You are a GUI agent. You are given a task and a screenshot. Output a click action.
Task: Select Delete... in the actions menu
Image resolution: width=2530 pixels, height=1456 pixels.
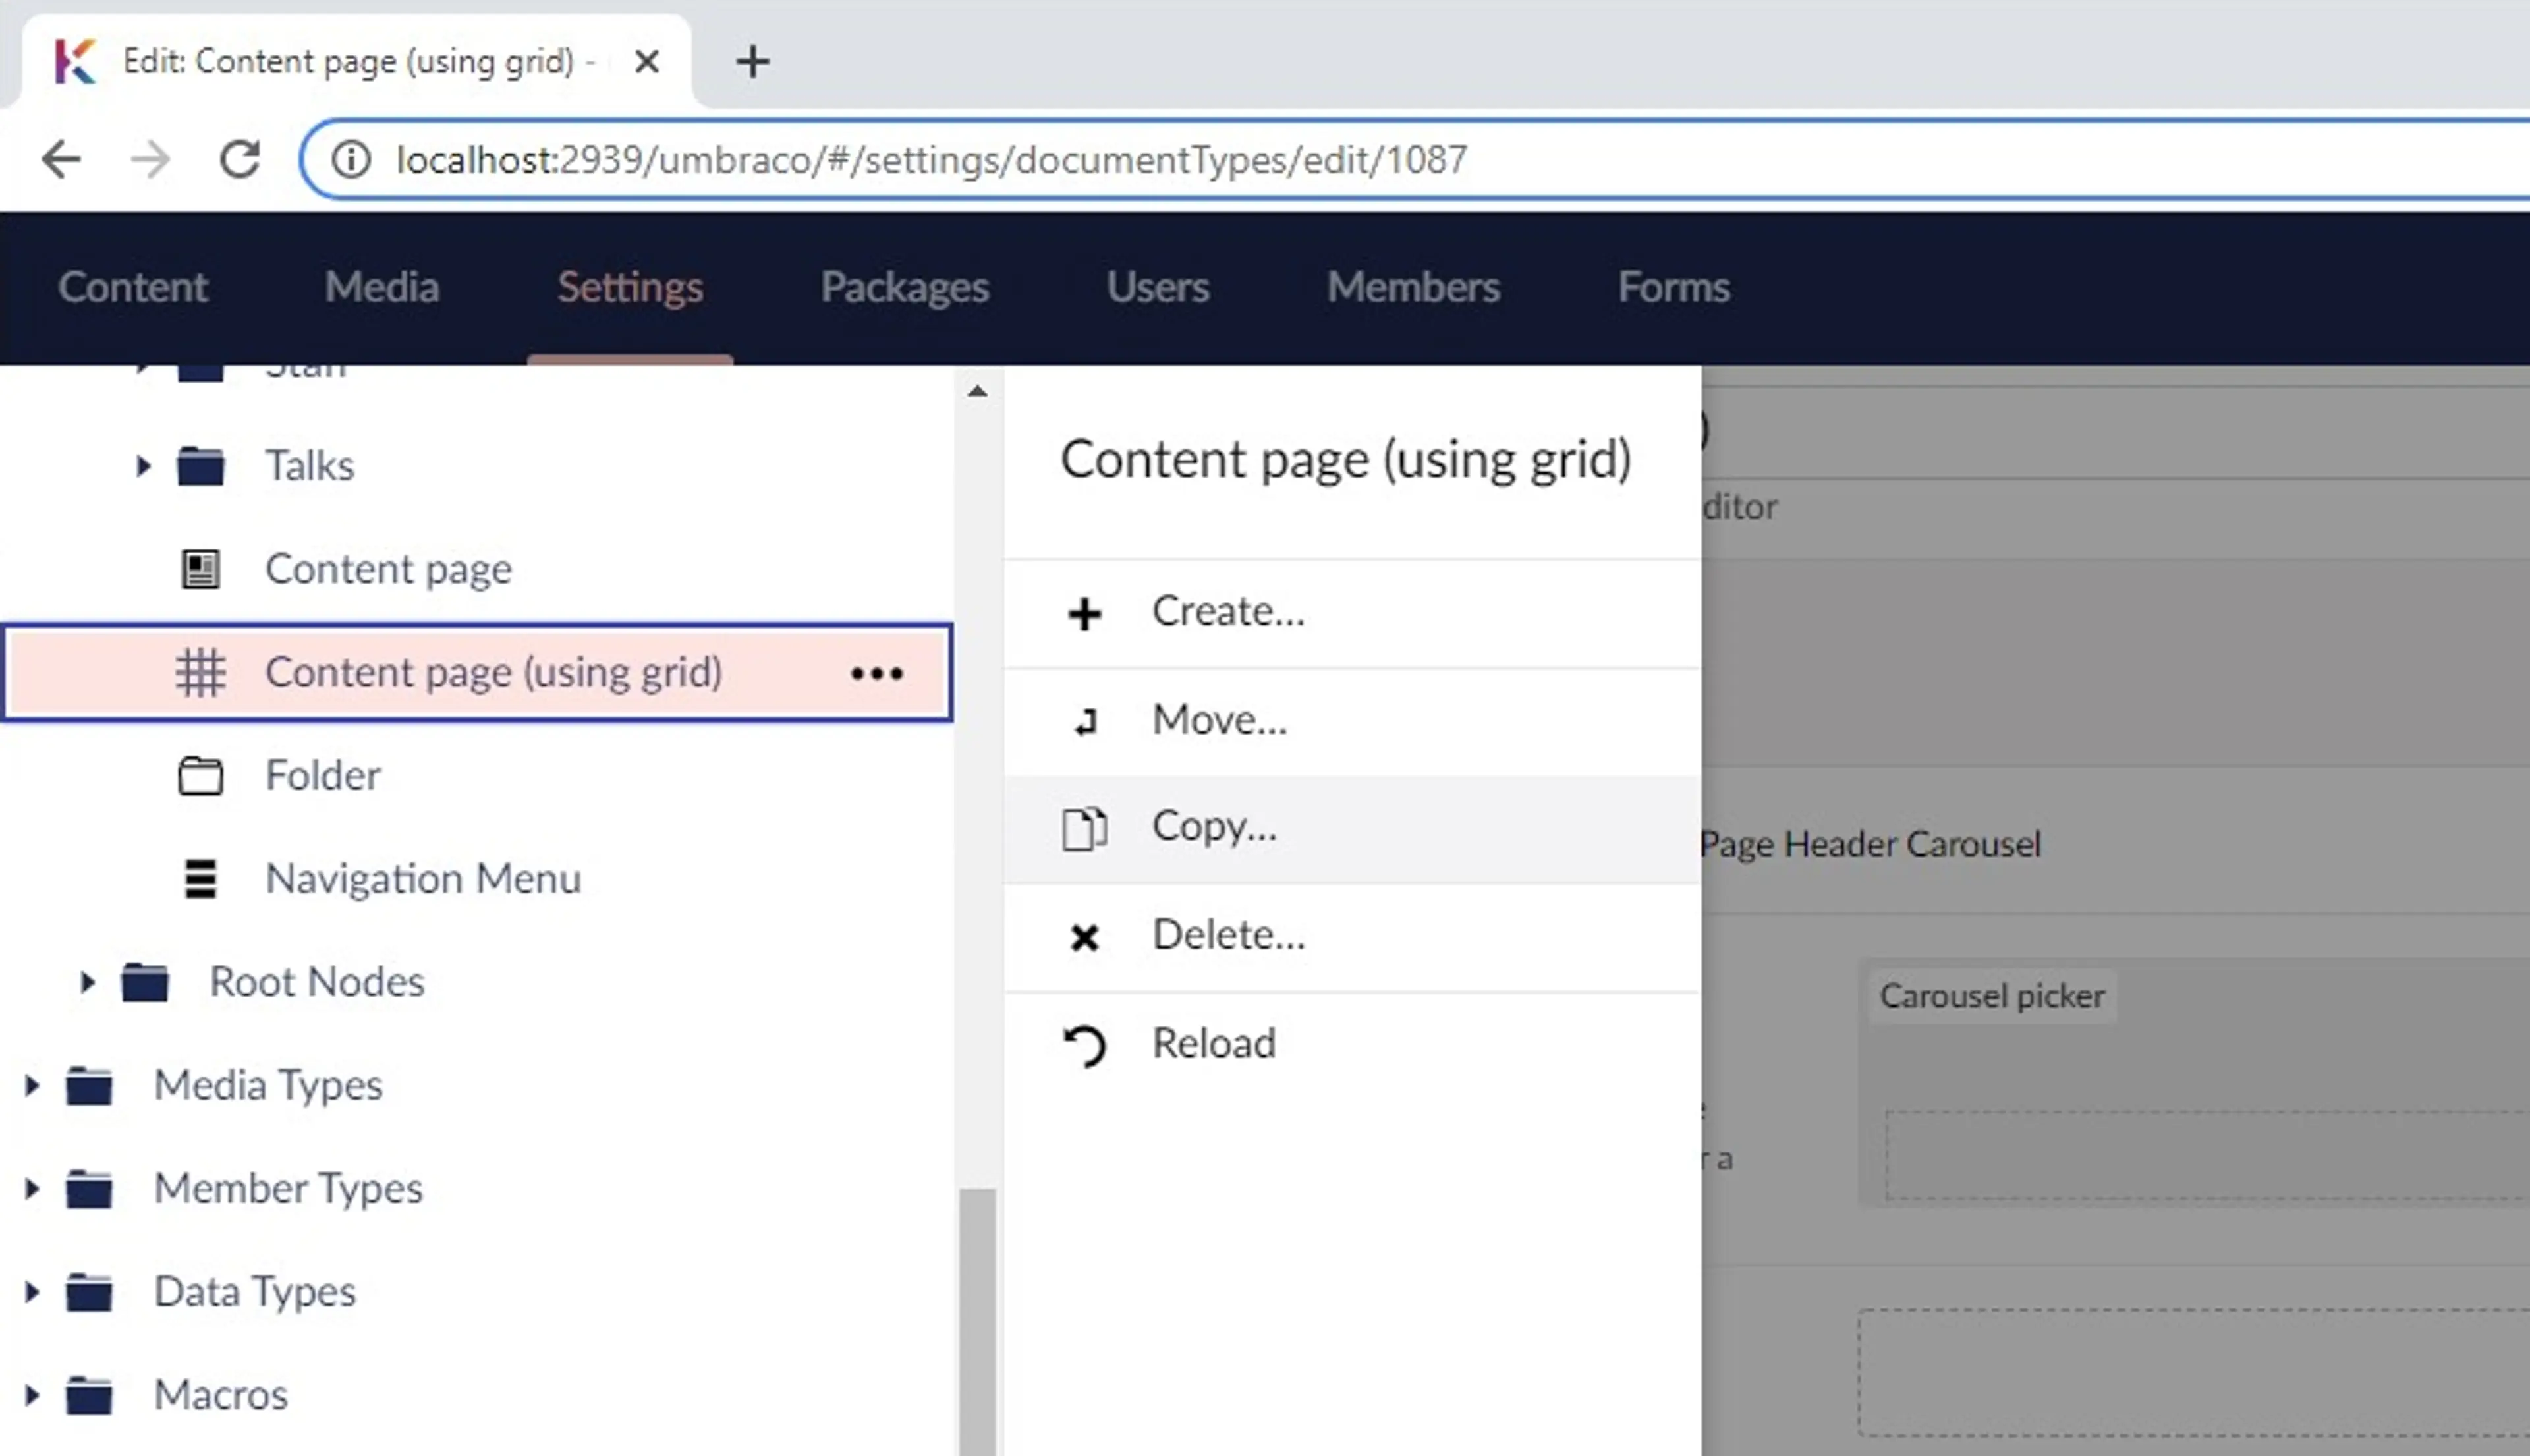tap(1227, 936)
